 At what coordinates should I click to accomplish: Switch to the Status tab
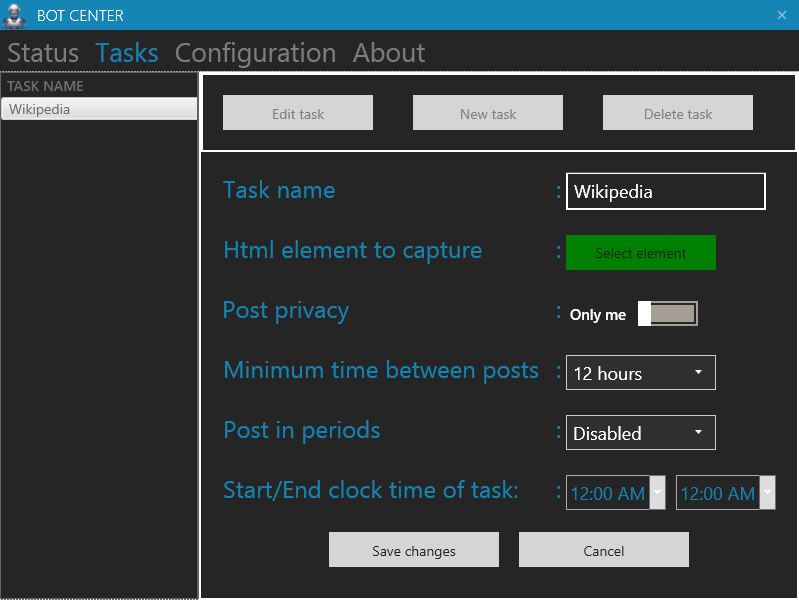tap(43, 53)
